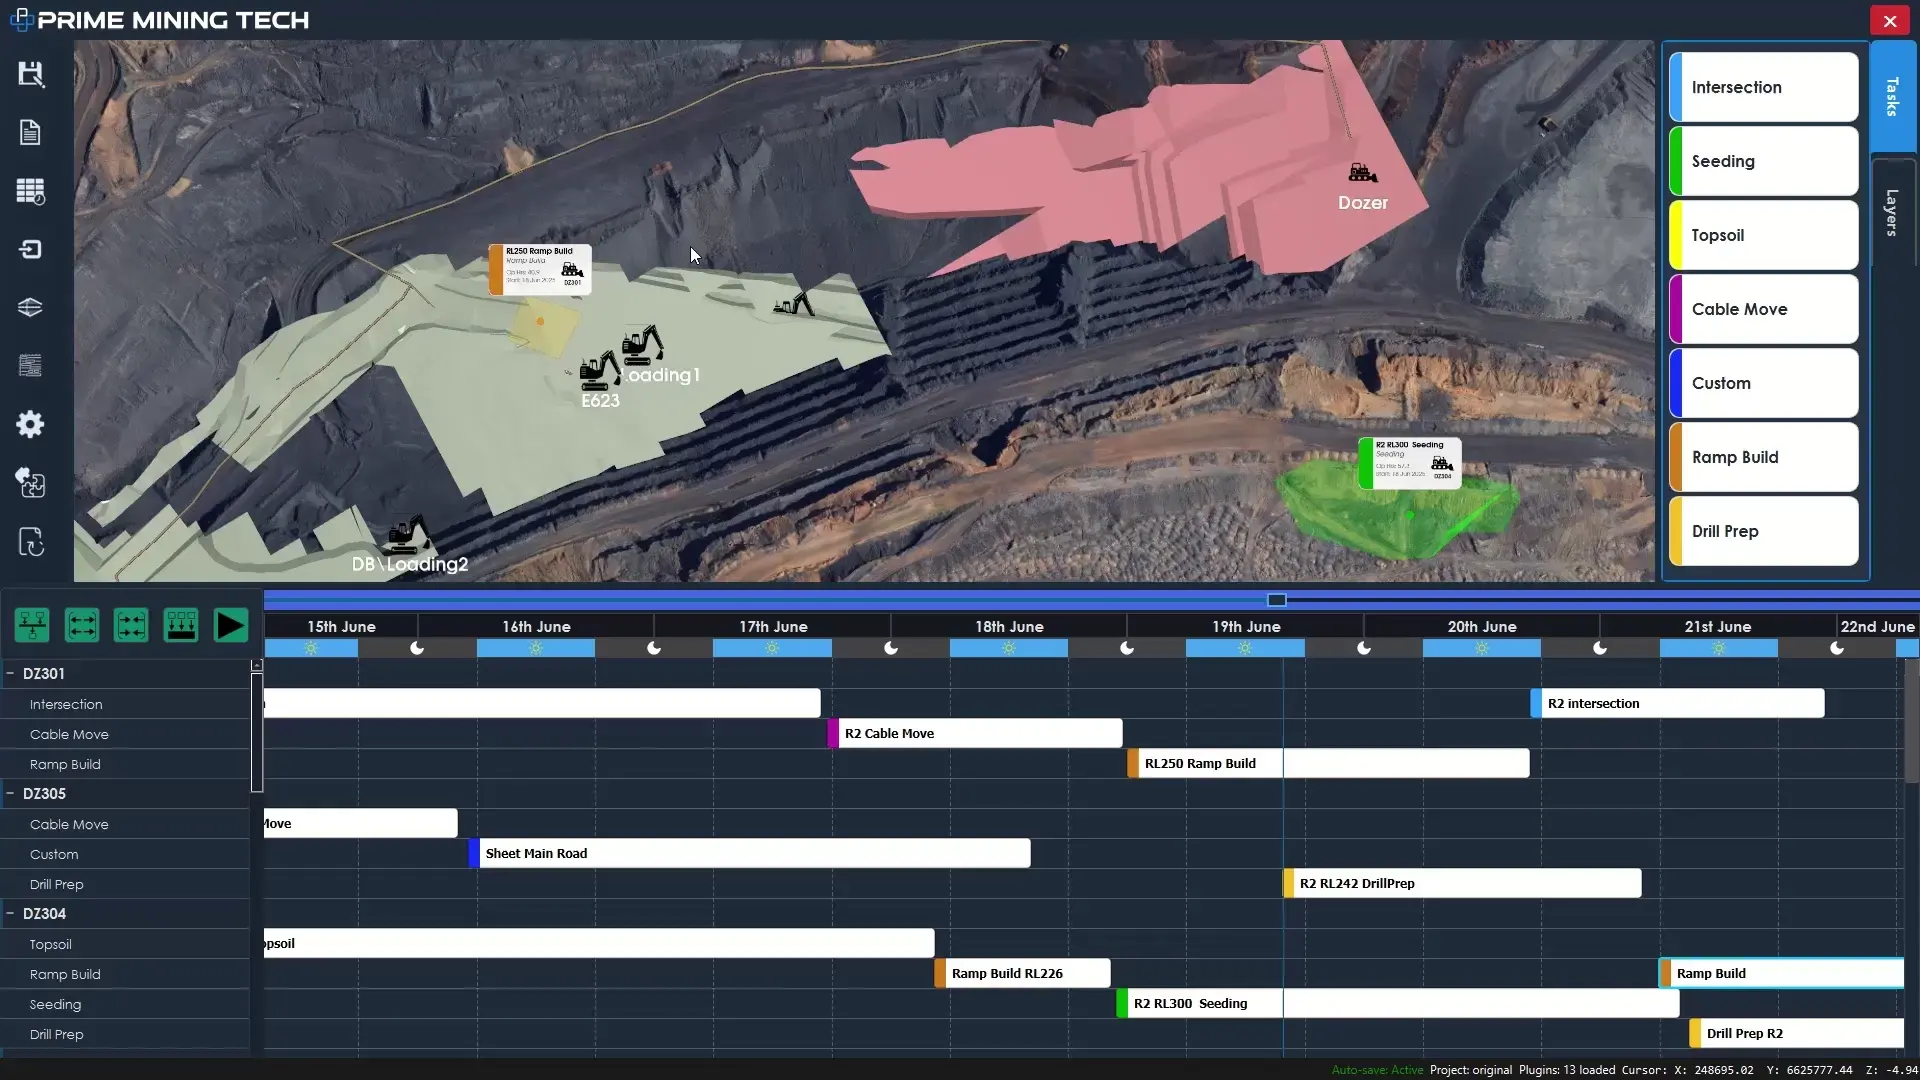This screenshot has width=1920, height=1080.
Task: Select the Tasks side tab
Action: pyautogui.click(x=1892, y=97)
